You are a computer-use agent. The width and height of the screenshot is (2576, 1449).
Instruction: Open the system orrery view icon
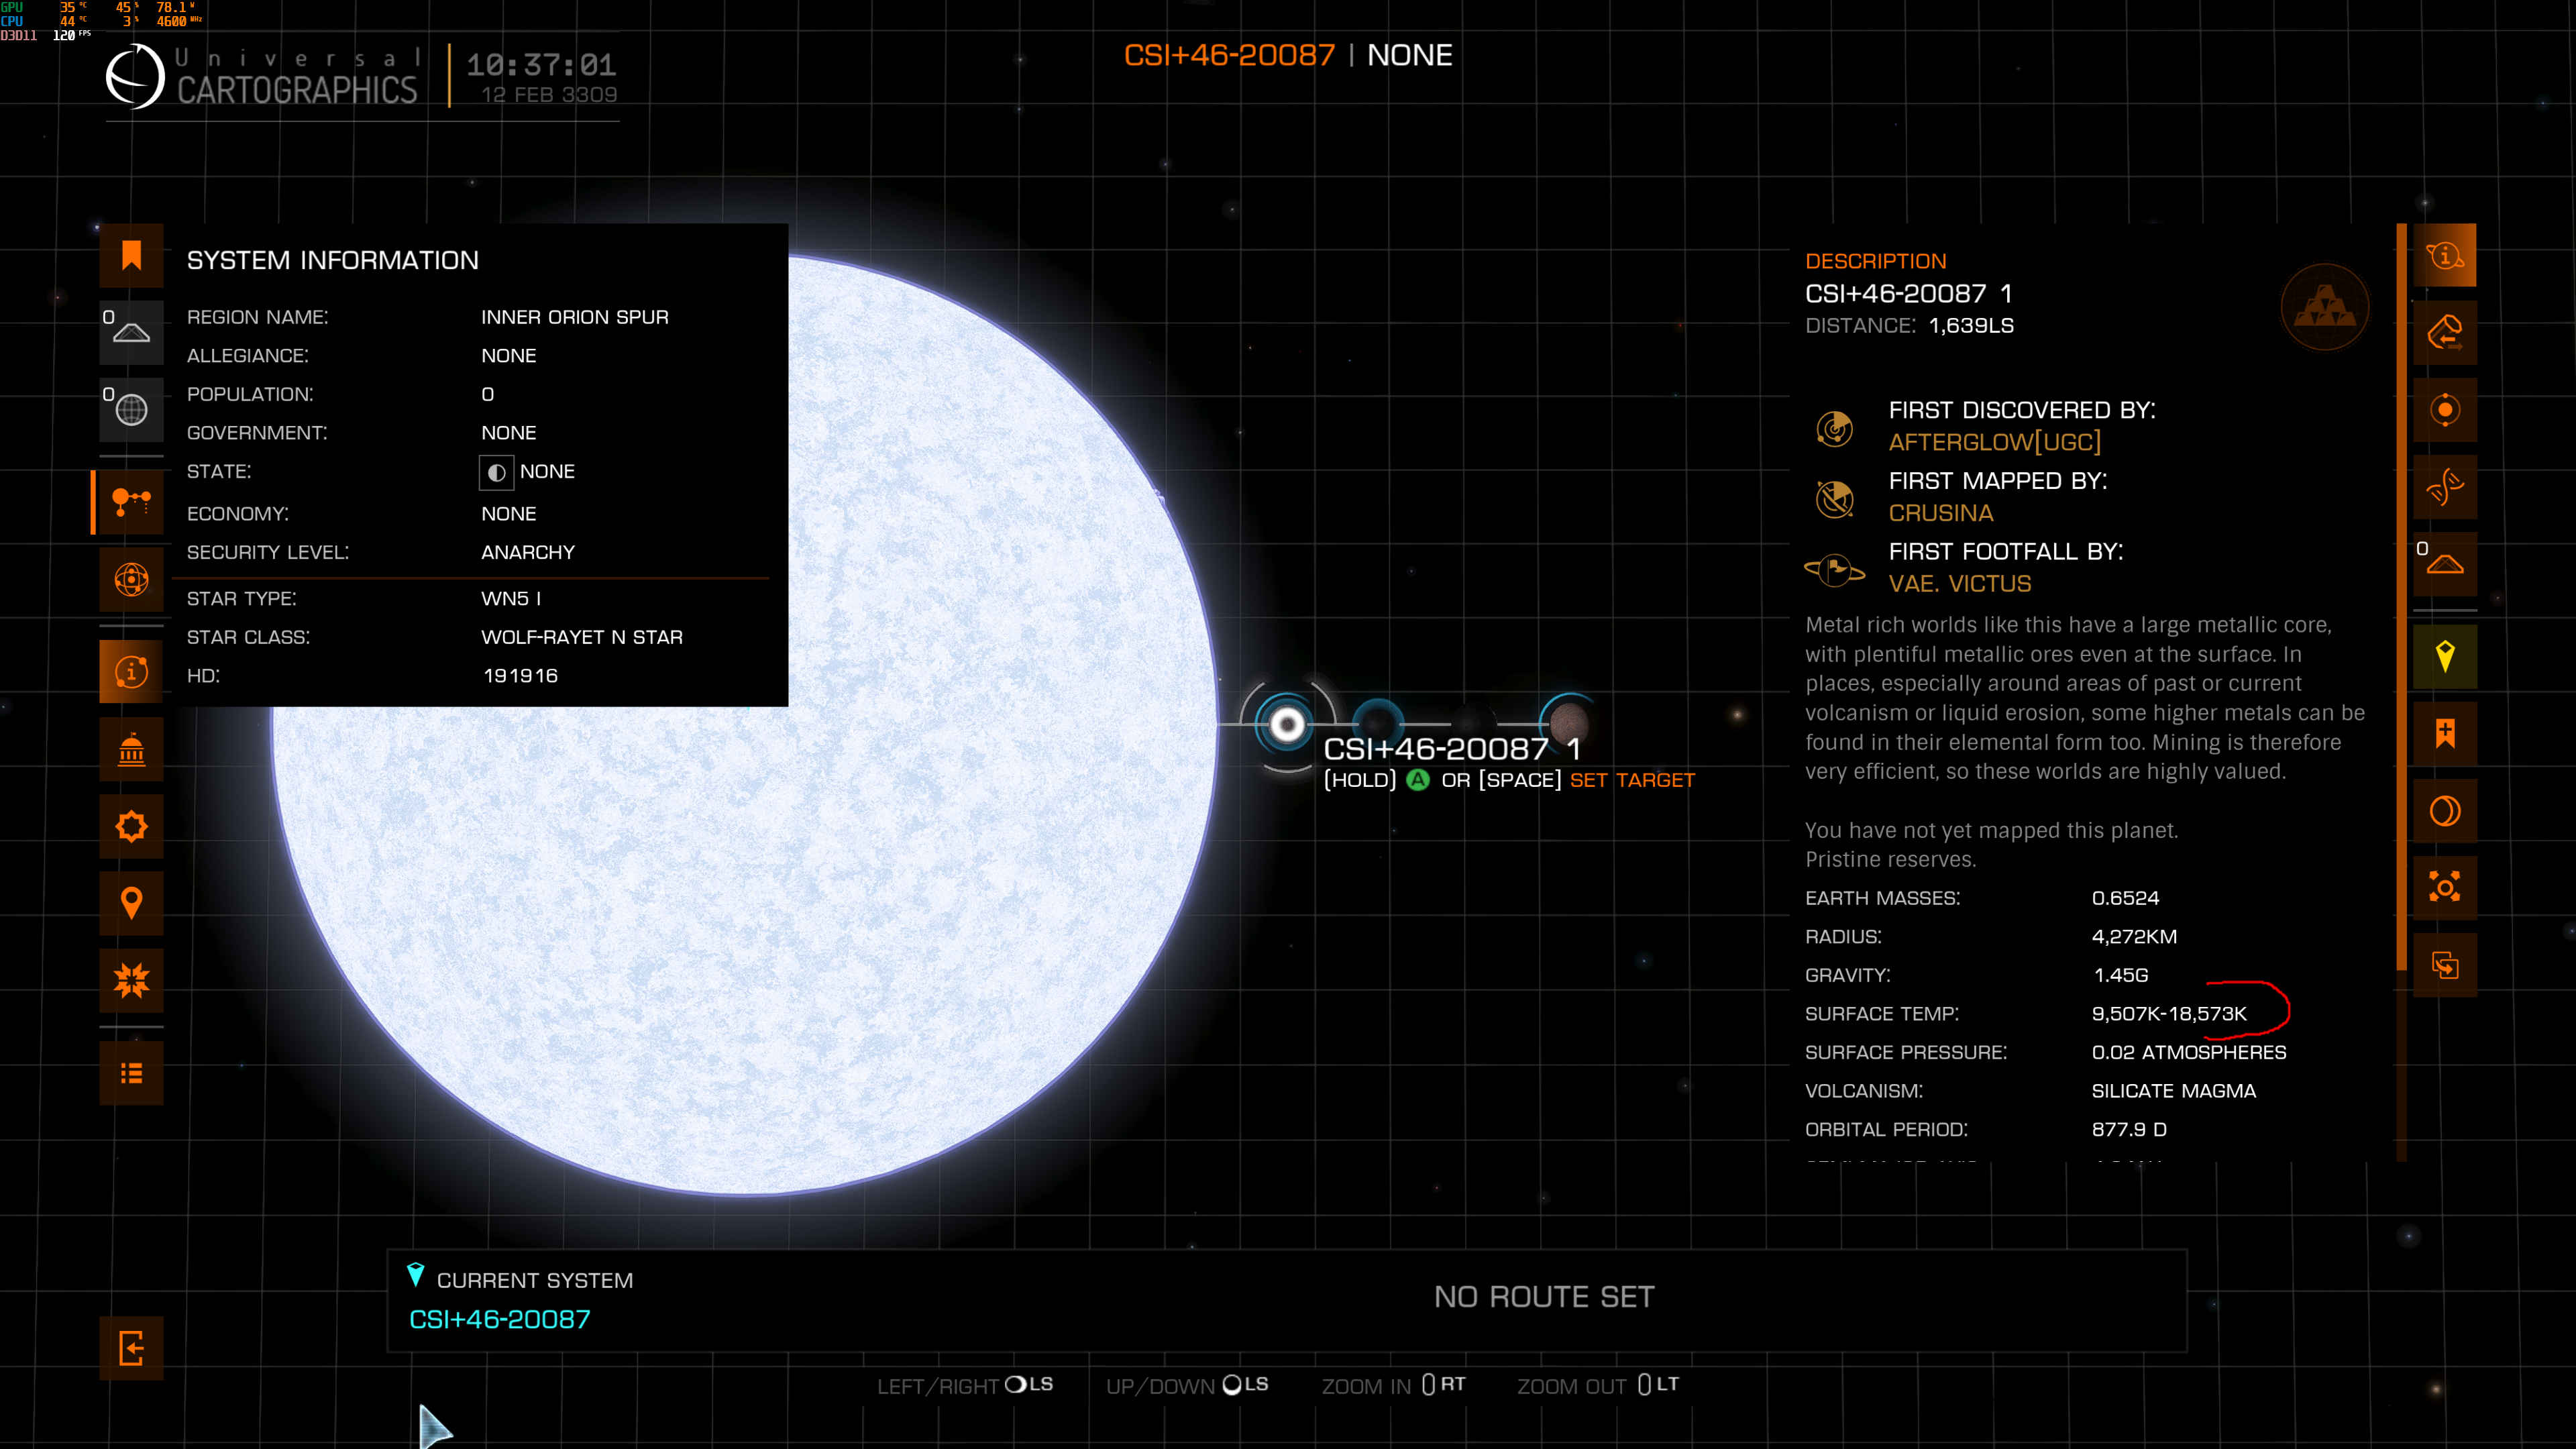(x=131, y=579)
